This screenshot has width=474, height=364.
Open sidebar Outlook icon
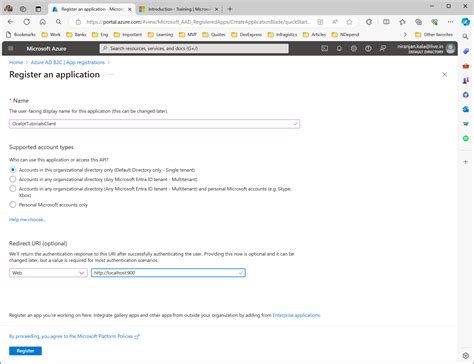466,109
